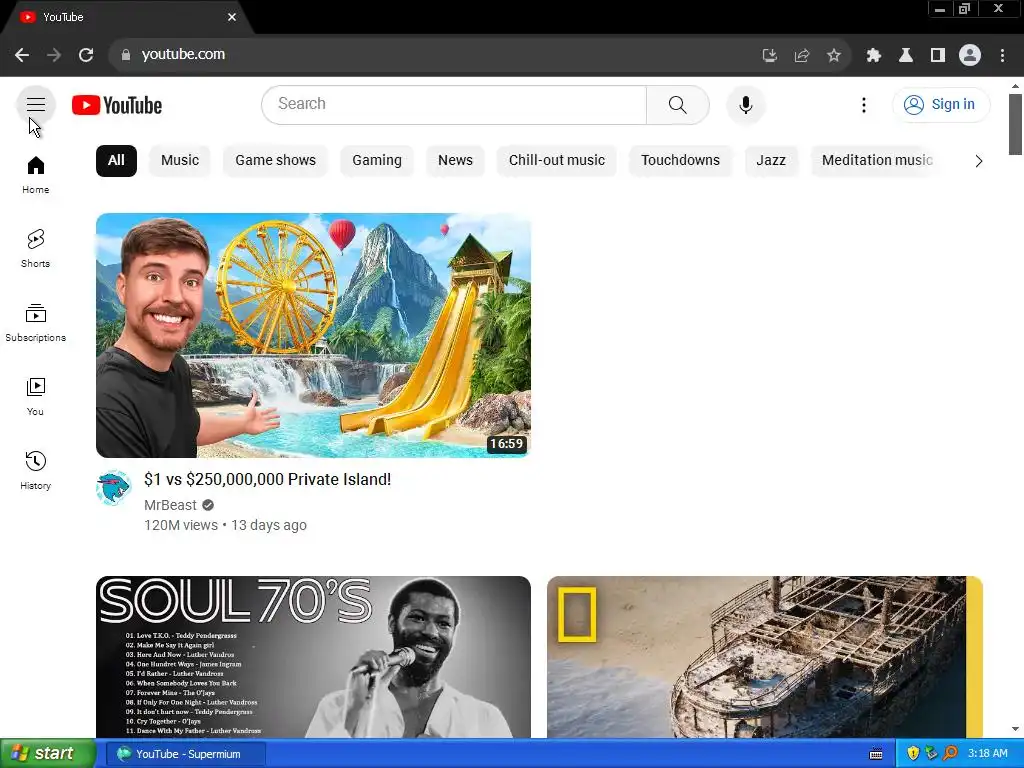Open MrBeast channel avatar
Screen dimensions: 1024x768
click(114, 487)
